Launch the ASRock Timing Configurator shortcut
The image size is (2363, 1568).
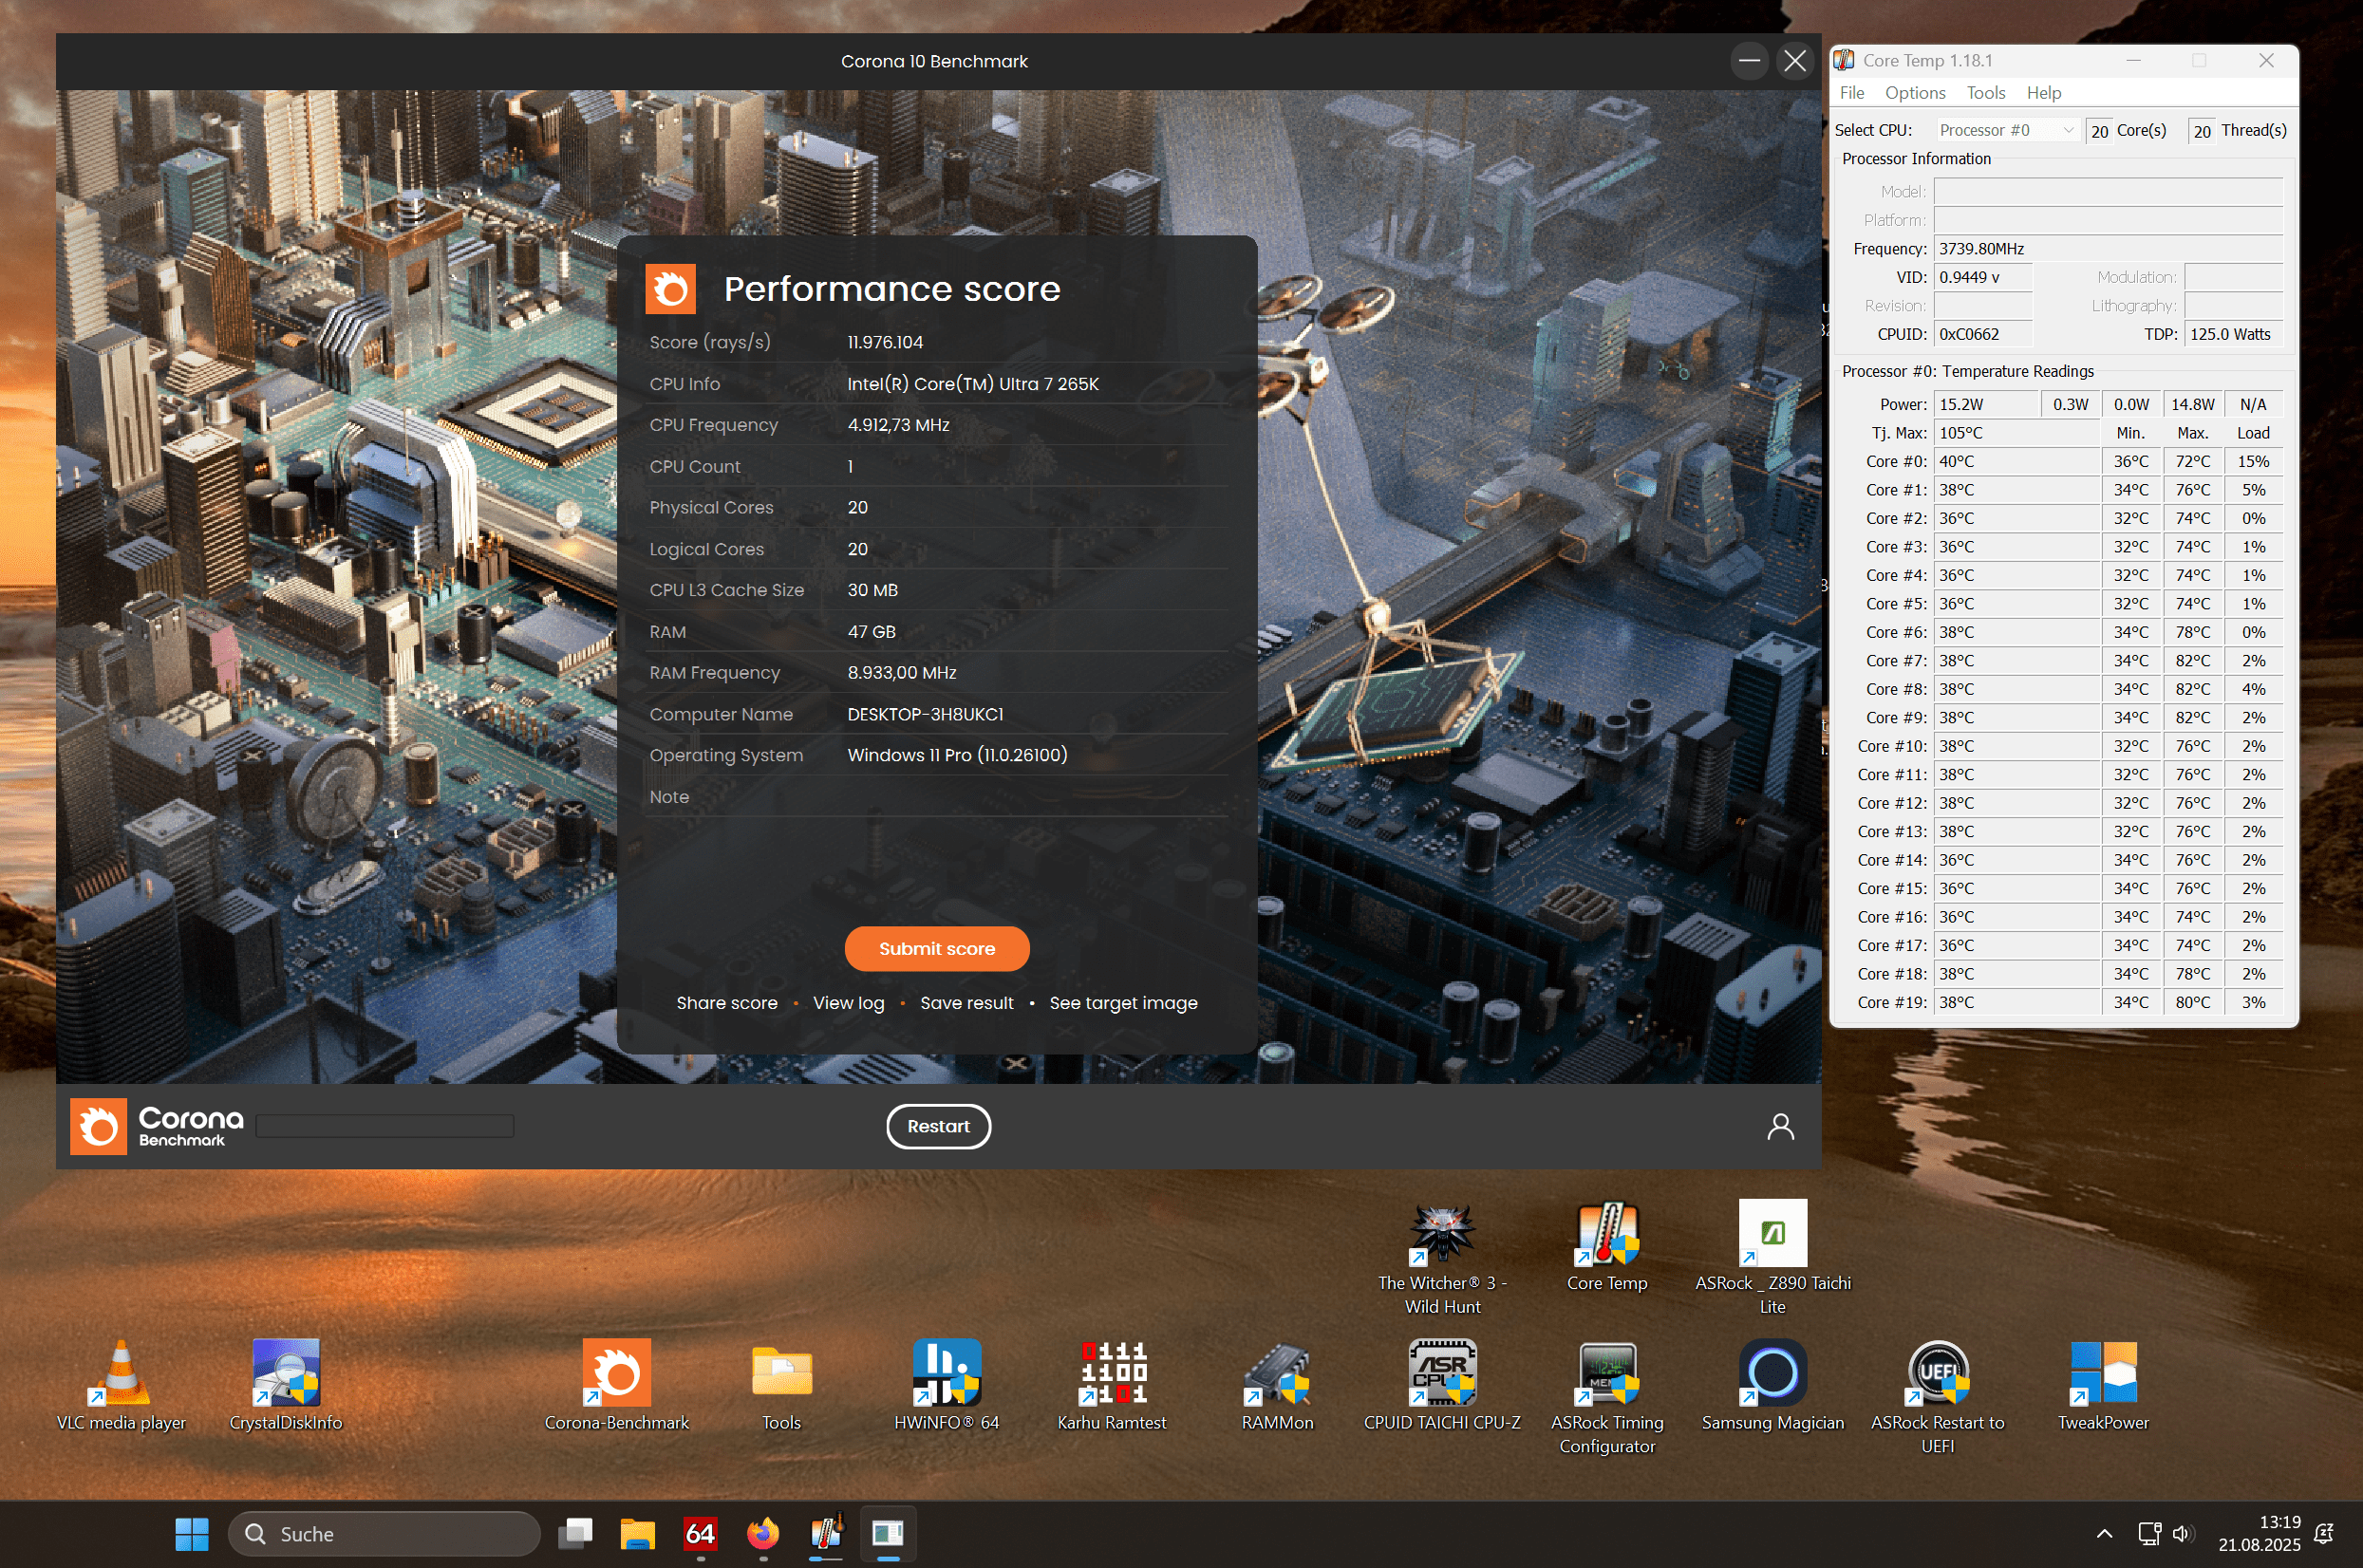point(1607,1374)
